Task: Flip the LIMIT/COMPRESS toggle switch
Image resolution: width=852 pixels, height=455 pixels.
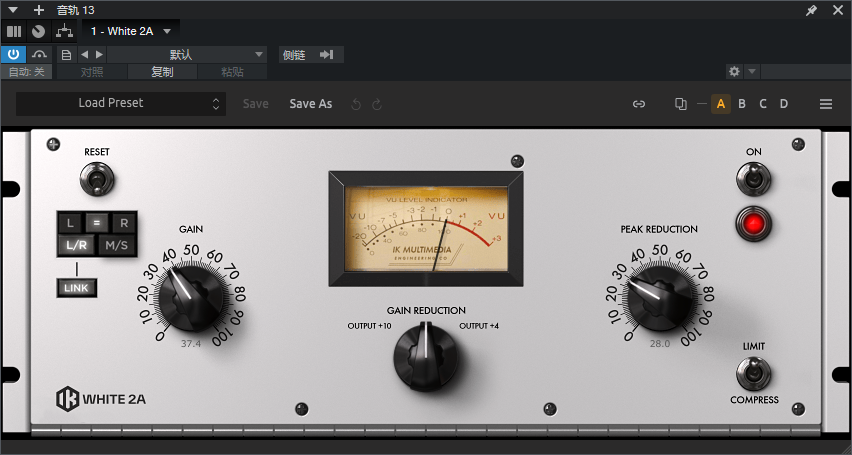Action: click(754, 373)
